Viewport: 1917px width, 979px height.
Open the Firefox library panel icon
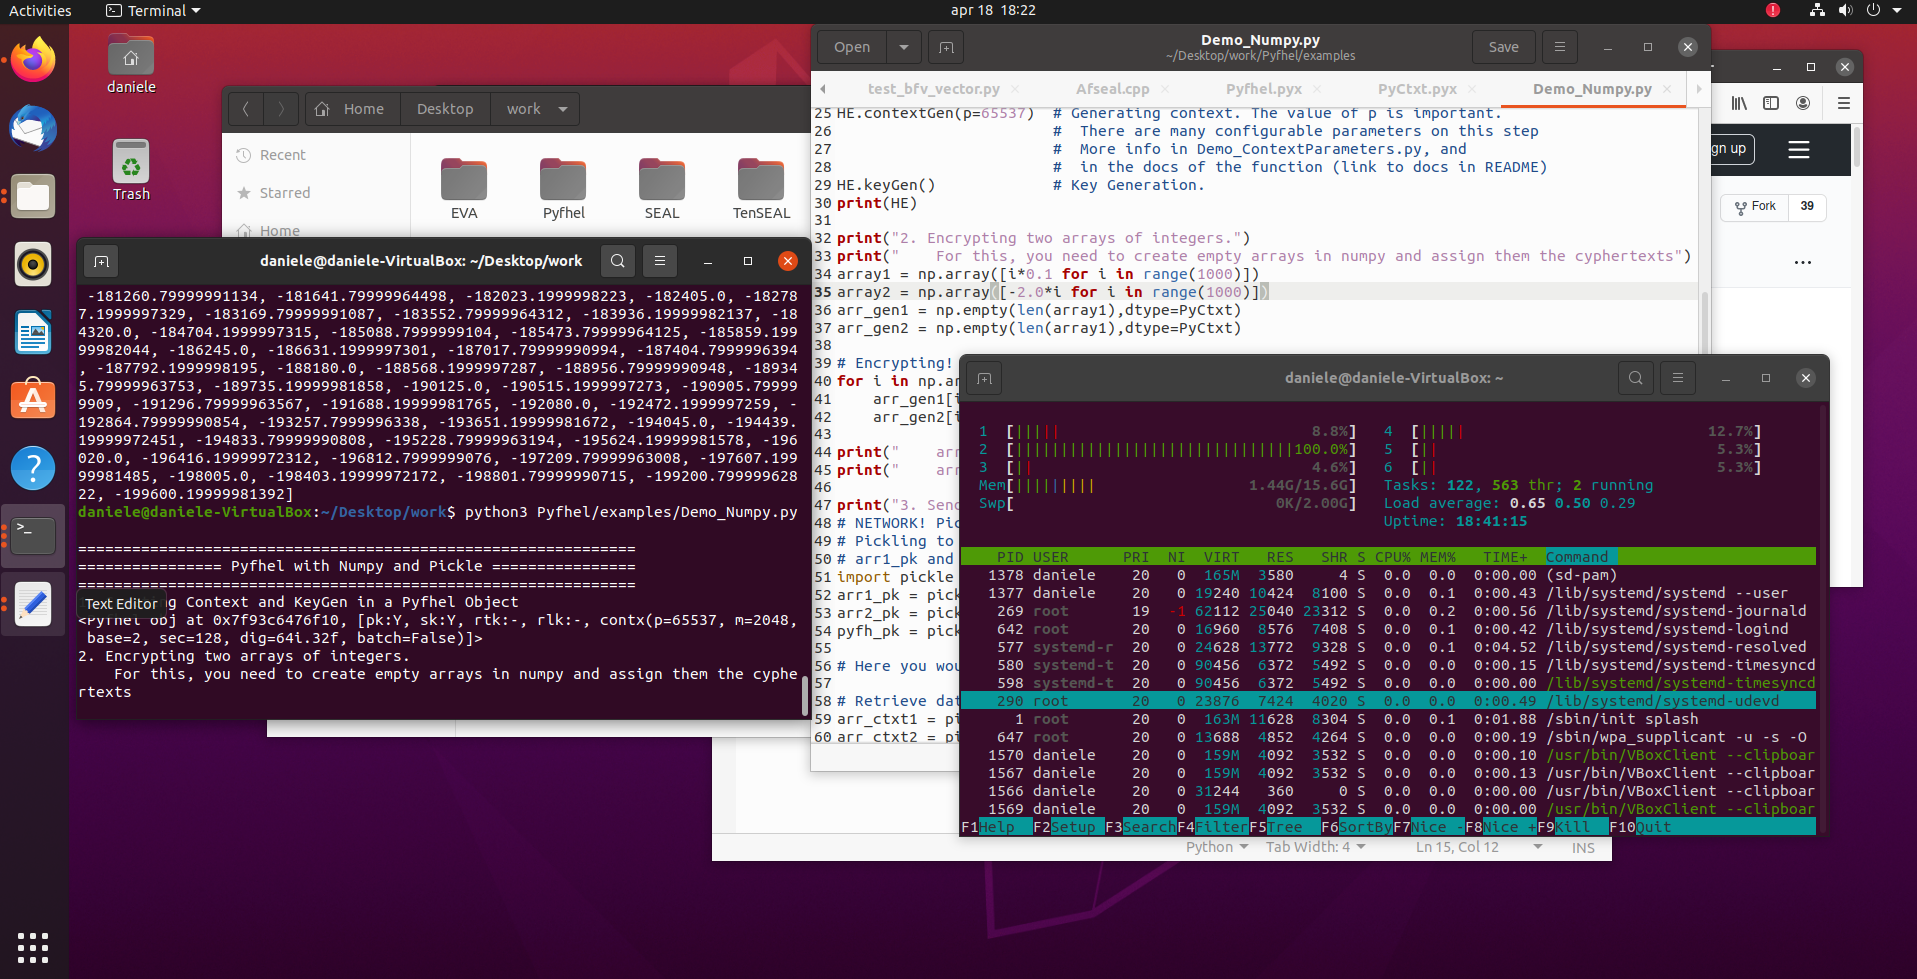click(1739, 103)
